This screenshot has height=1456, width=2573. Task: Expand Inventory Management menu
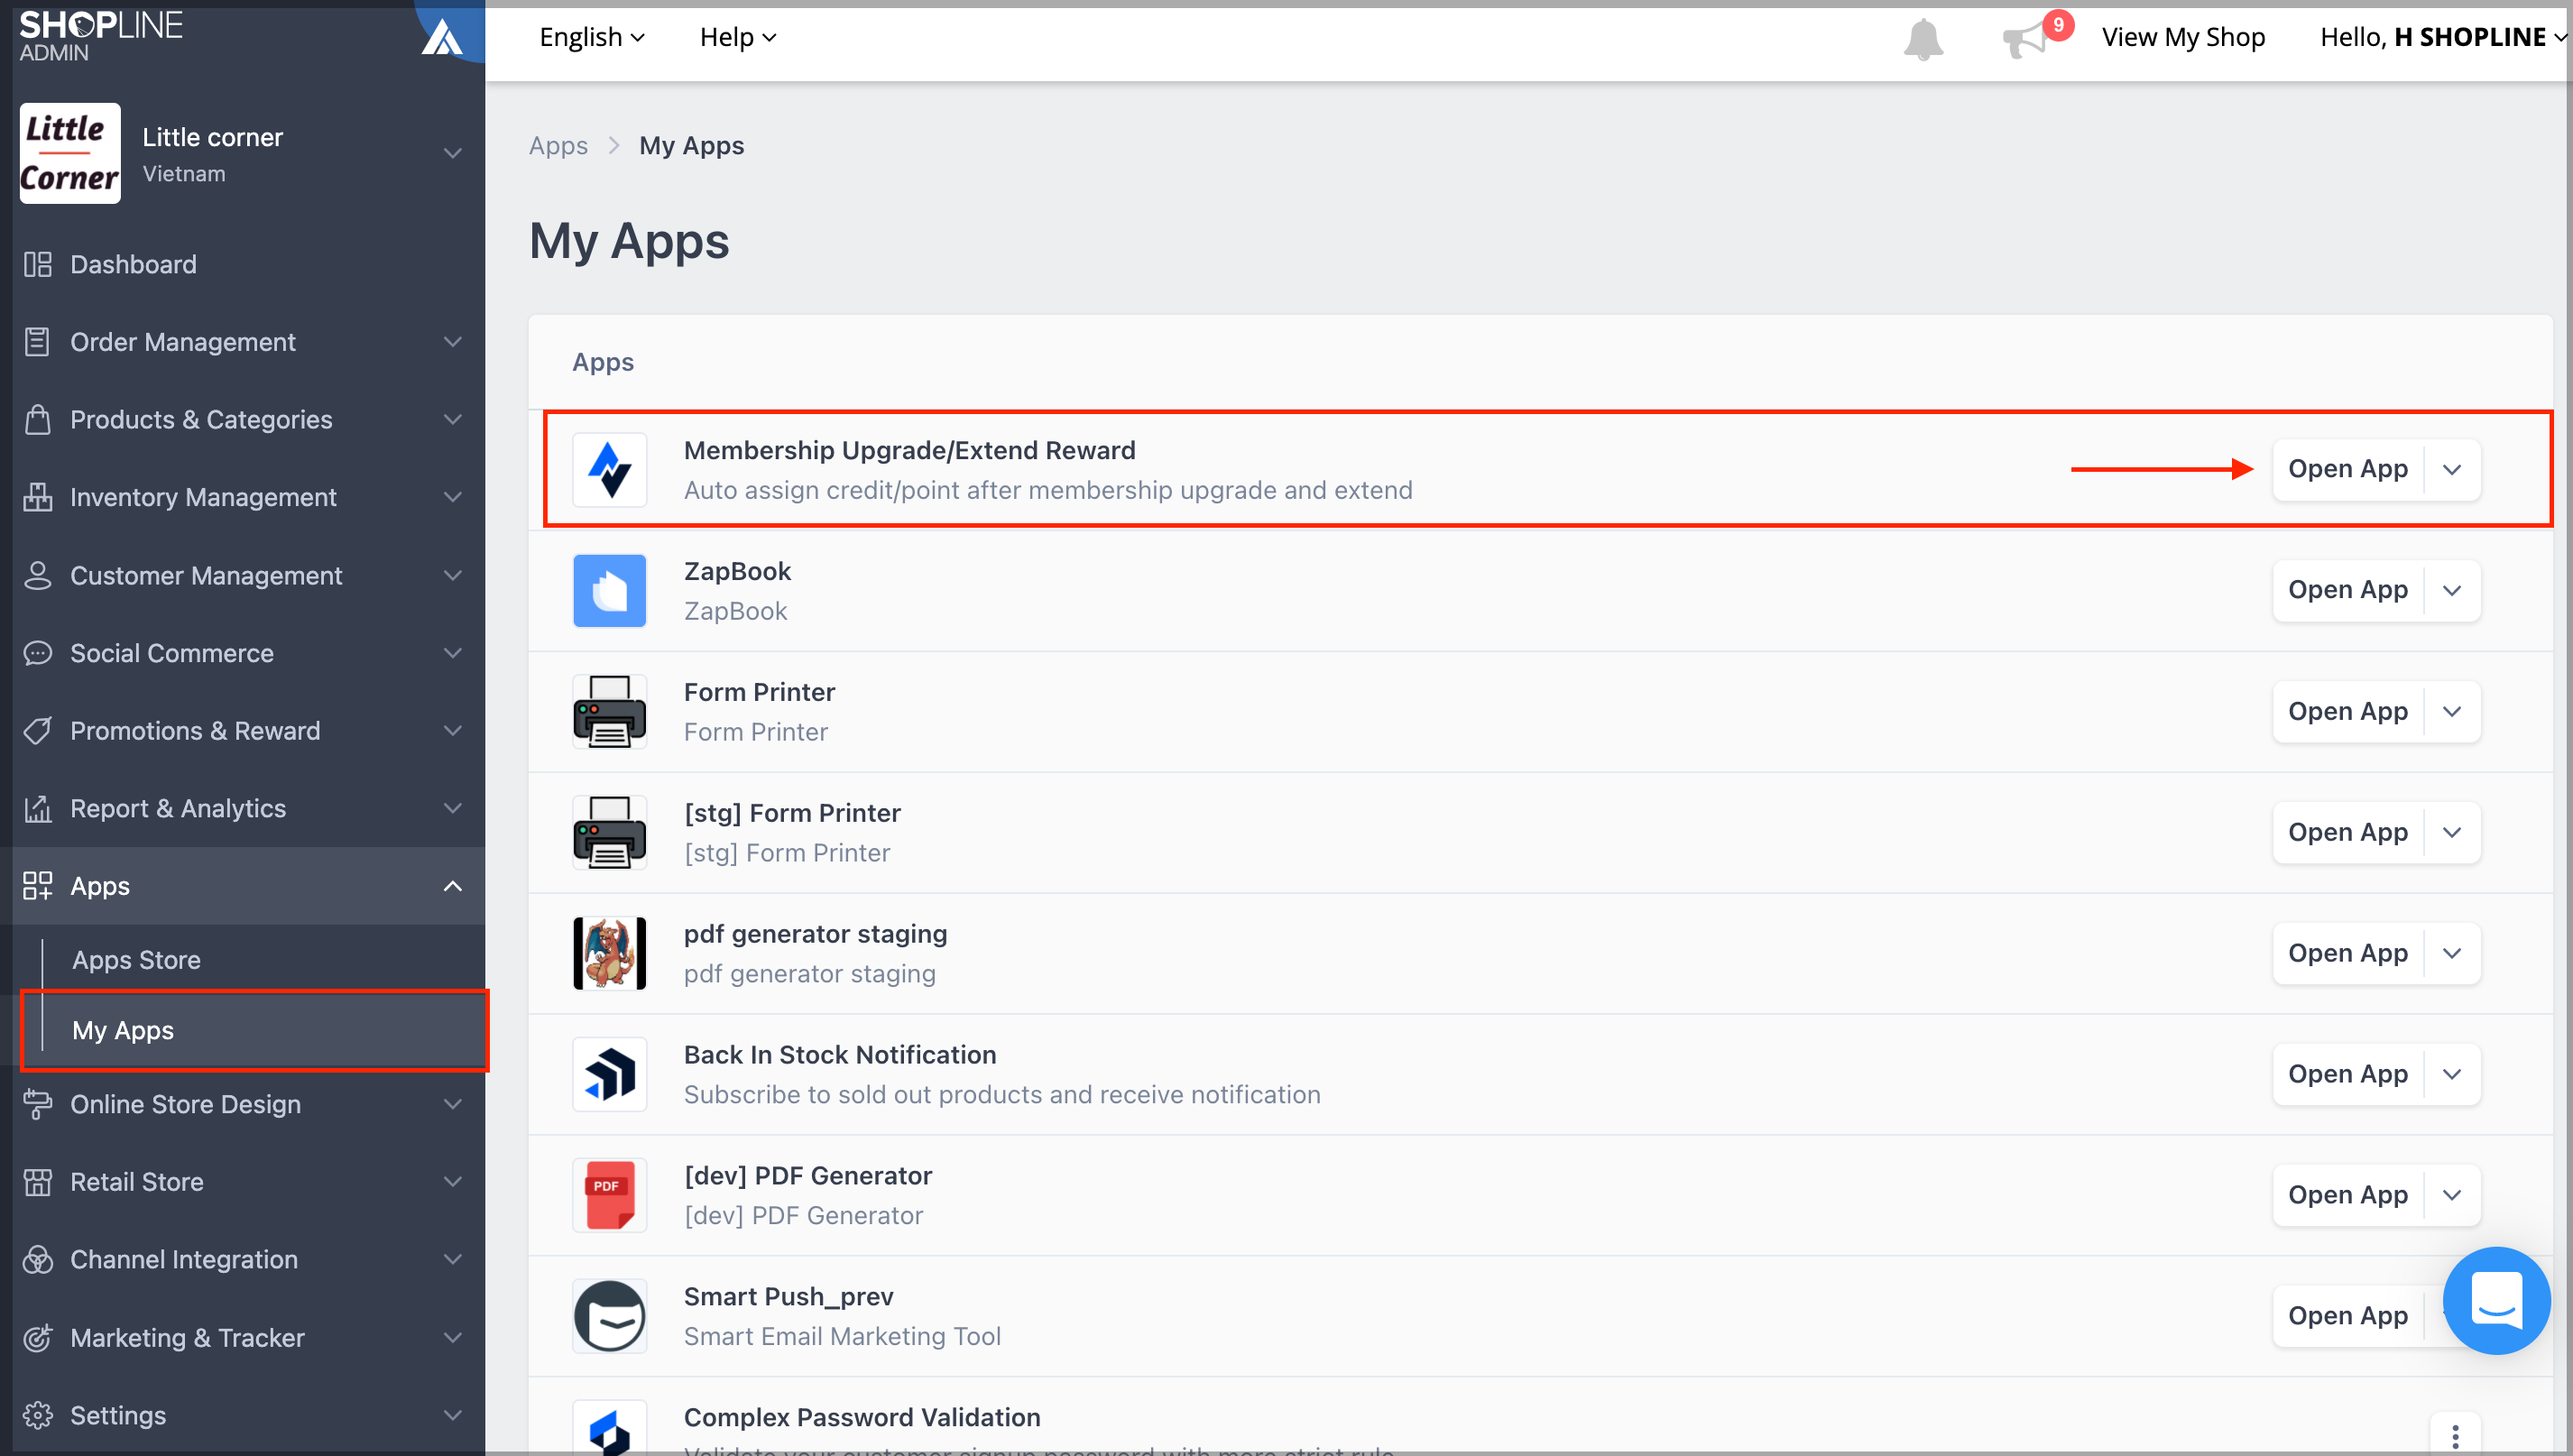coord(242,497)
